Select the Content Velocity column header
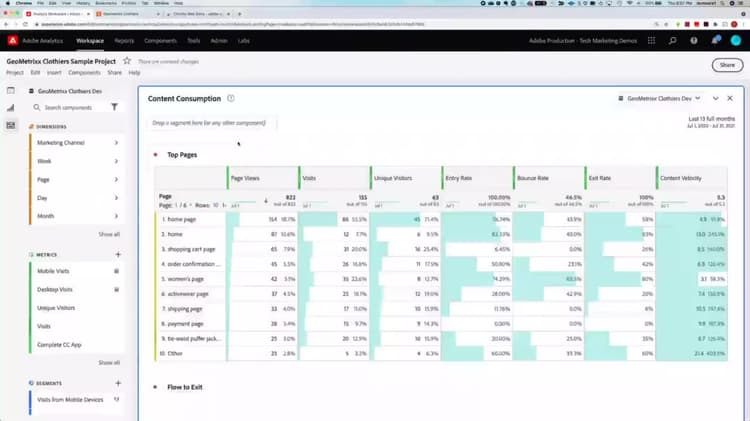 pos(692,178)
